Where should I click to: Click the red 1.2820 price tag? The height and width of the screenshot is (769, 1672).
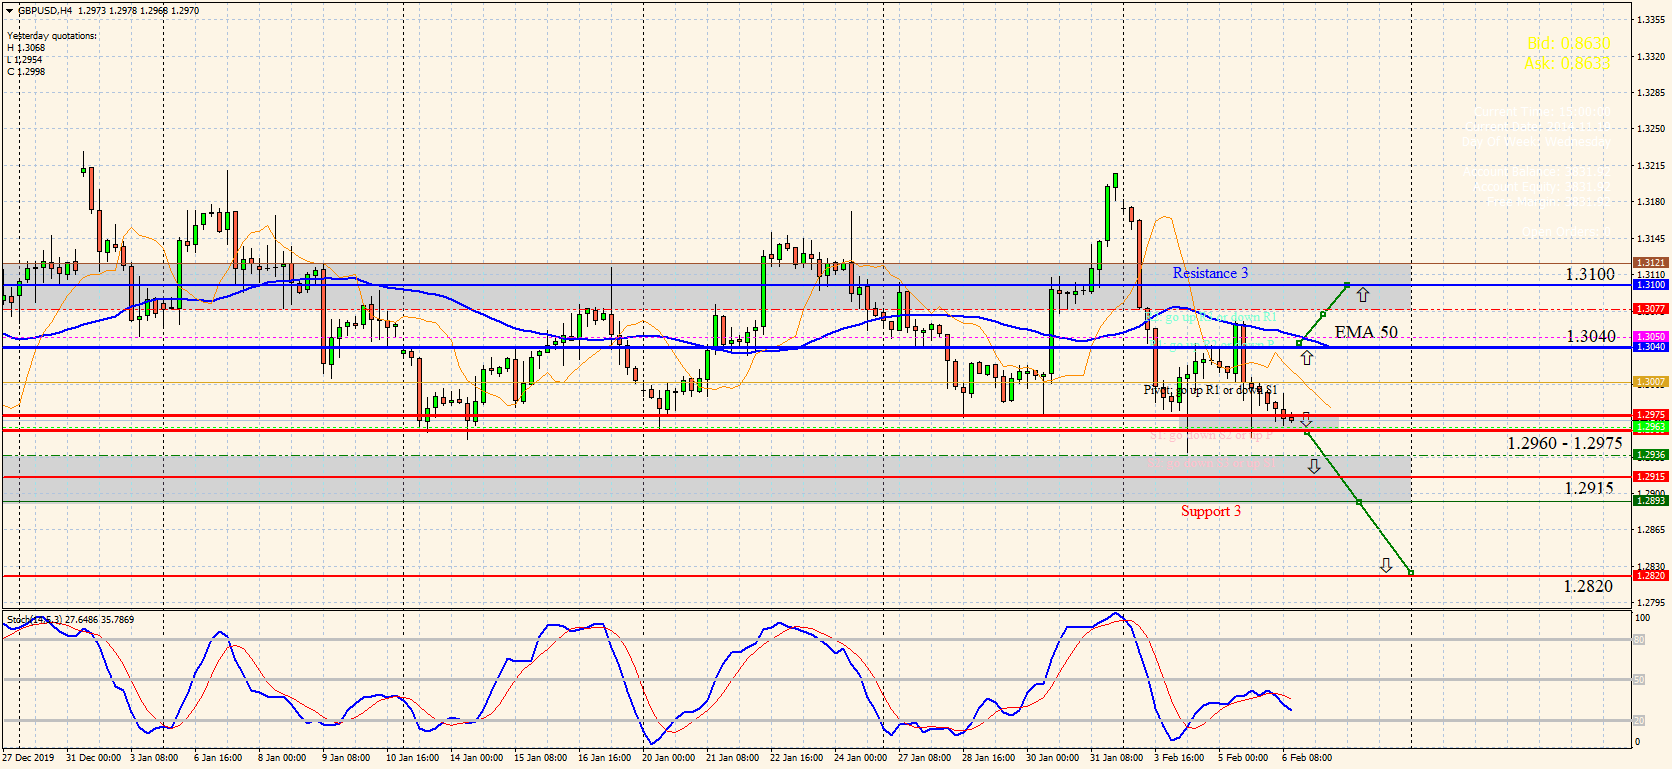click(x=1649, y=576)
